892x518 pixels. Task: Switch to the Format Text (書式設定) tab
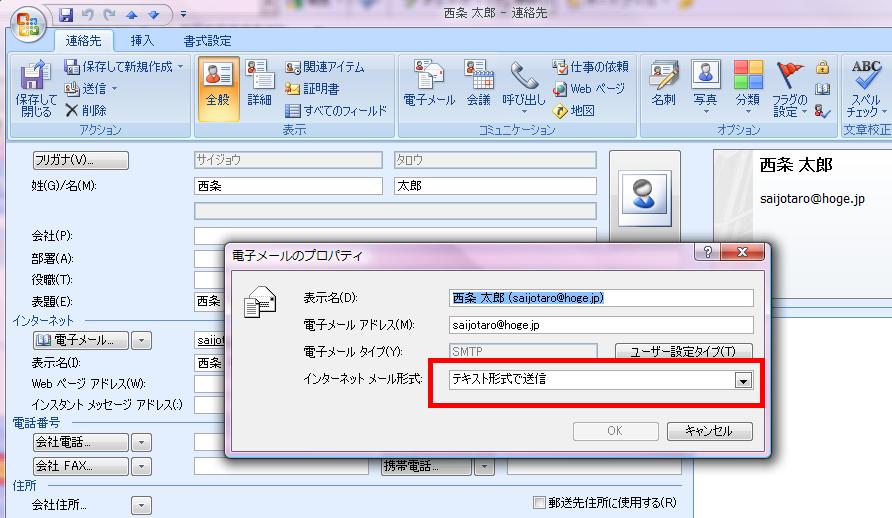click(207, 41)
